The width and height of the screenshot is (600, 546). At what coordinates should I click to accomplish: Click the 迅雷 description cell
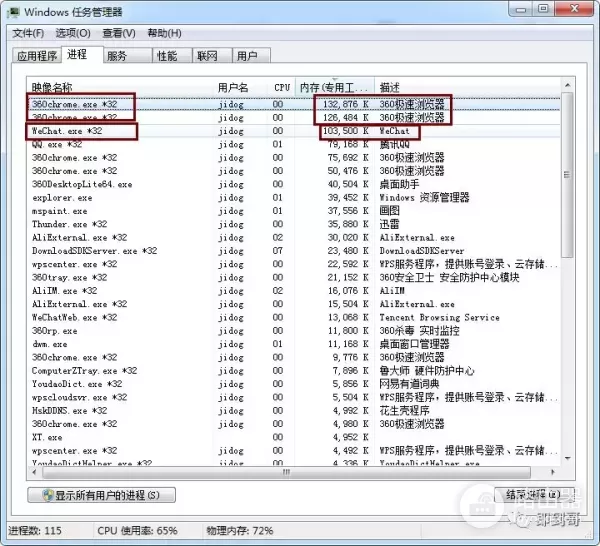click(389, 224)
